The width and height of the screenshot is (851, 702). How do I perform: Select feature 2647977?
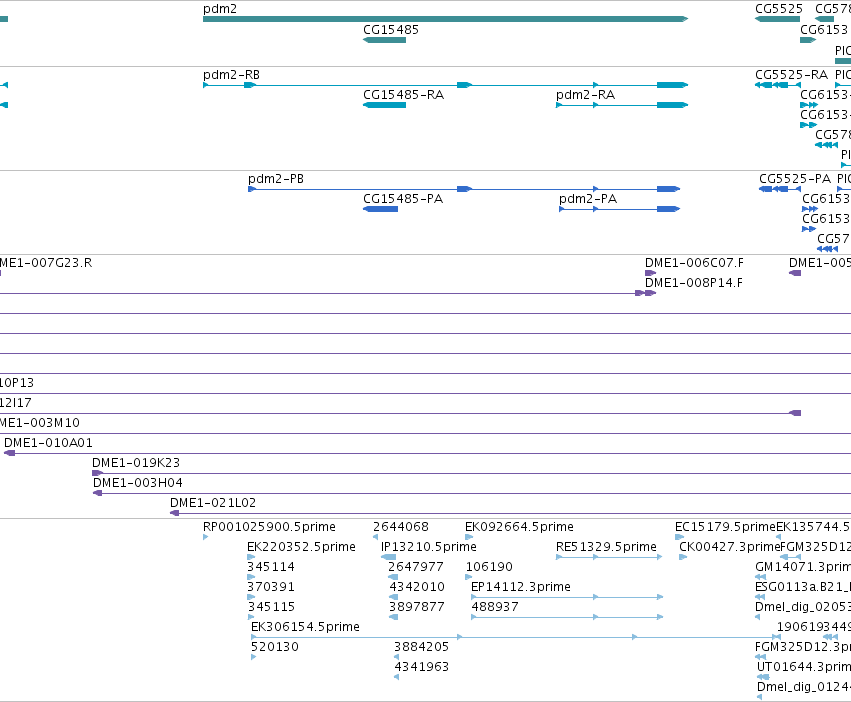tap(416, 567)
